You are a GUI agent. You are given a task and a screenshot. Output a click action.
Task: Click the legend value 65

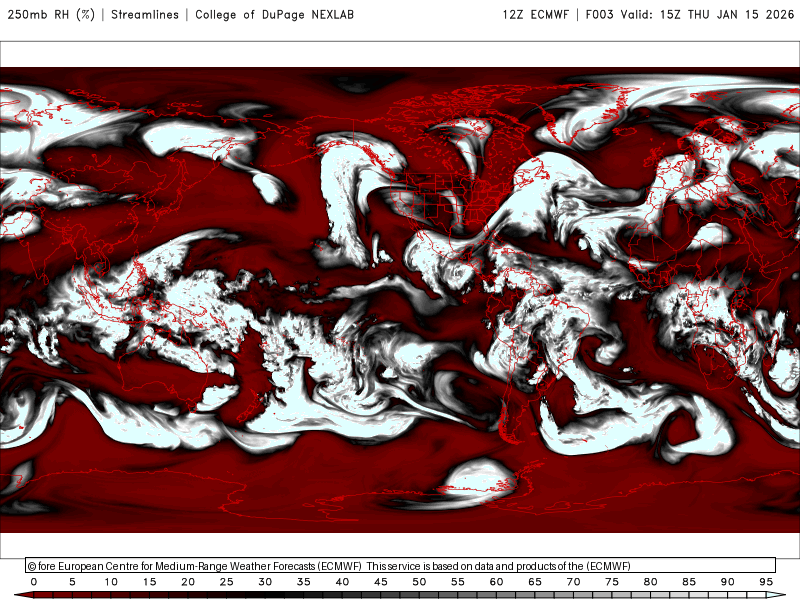tap(535, 582)
